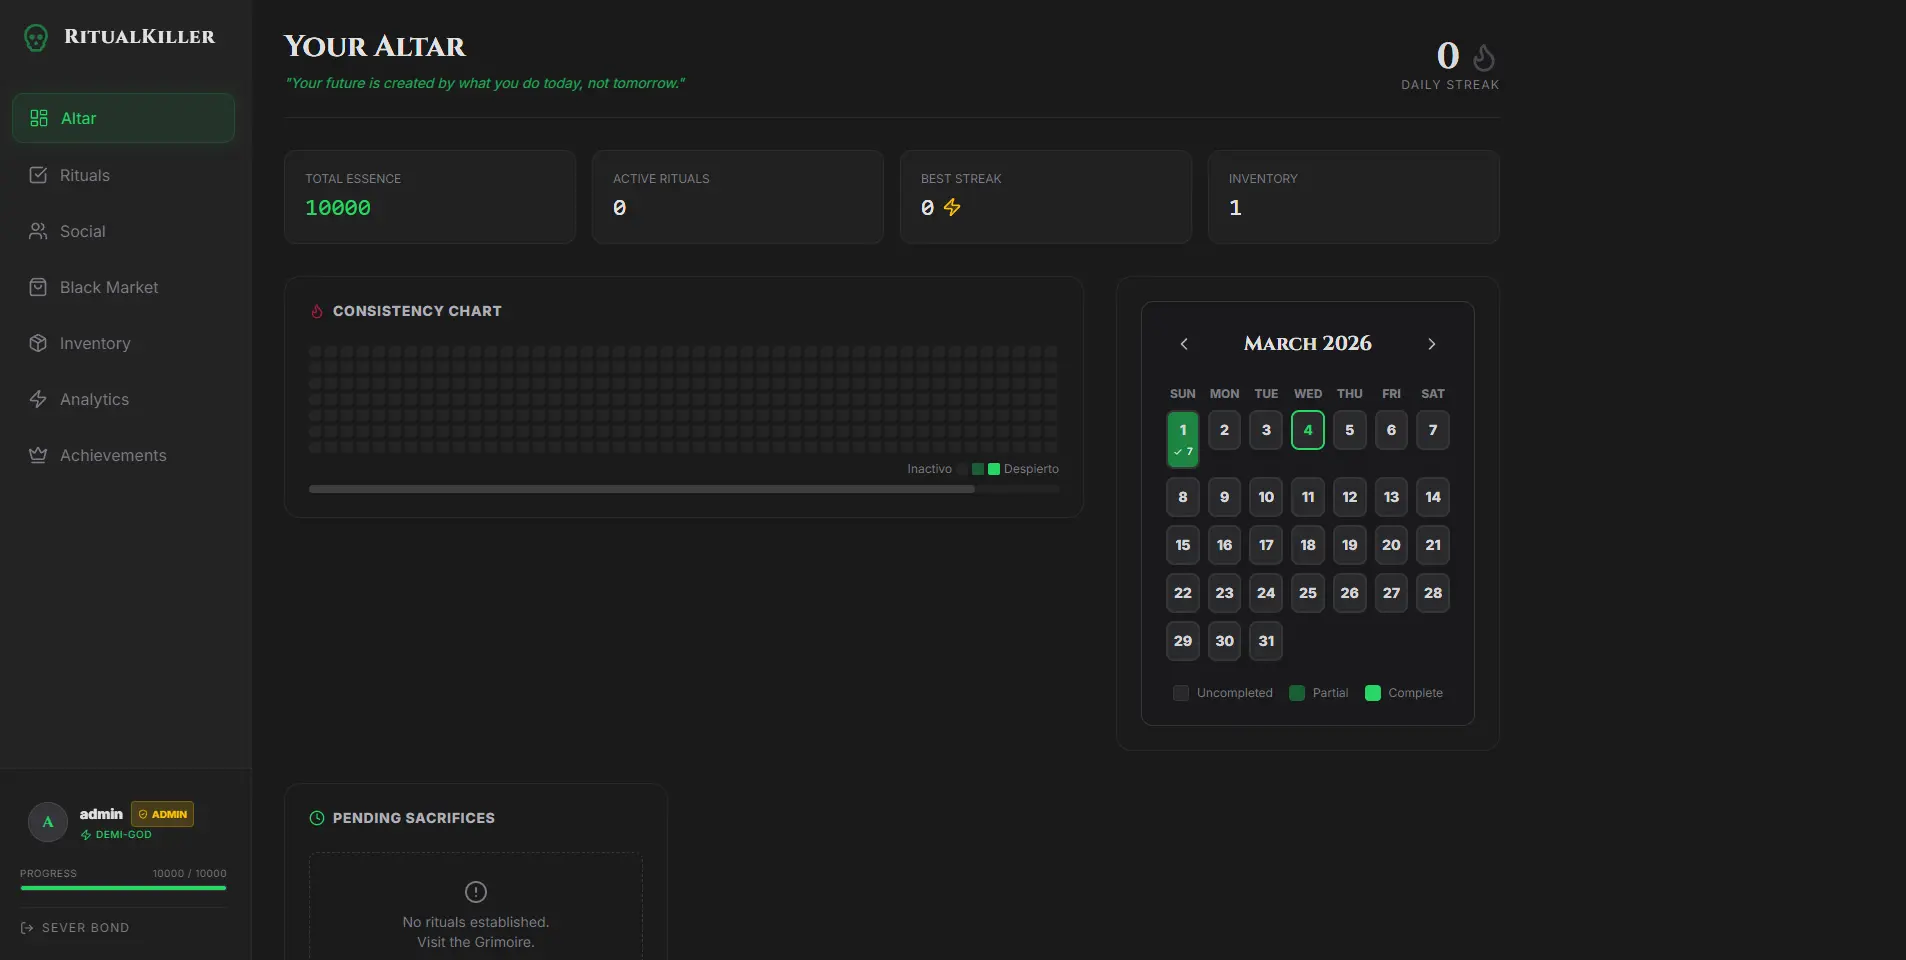Image resolution: width=1906 pixels, height=960 pixels.
Task: Open the Rituals menu item
Action: (x=85, y=175)
